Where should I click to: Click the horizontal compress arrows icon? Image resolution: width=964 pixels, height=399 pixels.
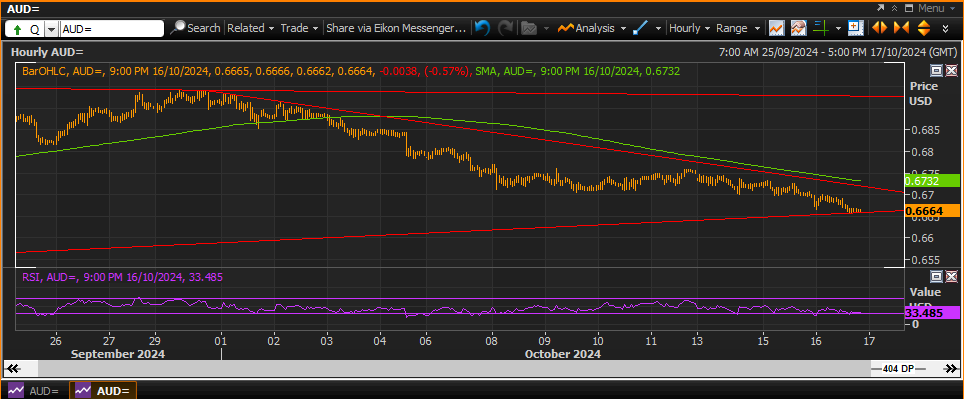tap(901, 28)
